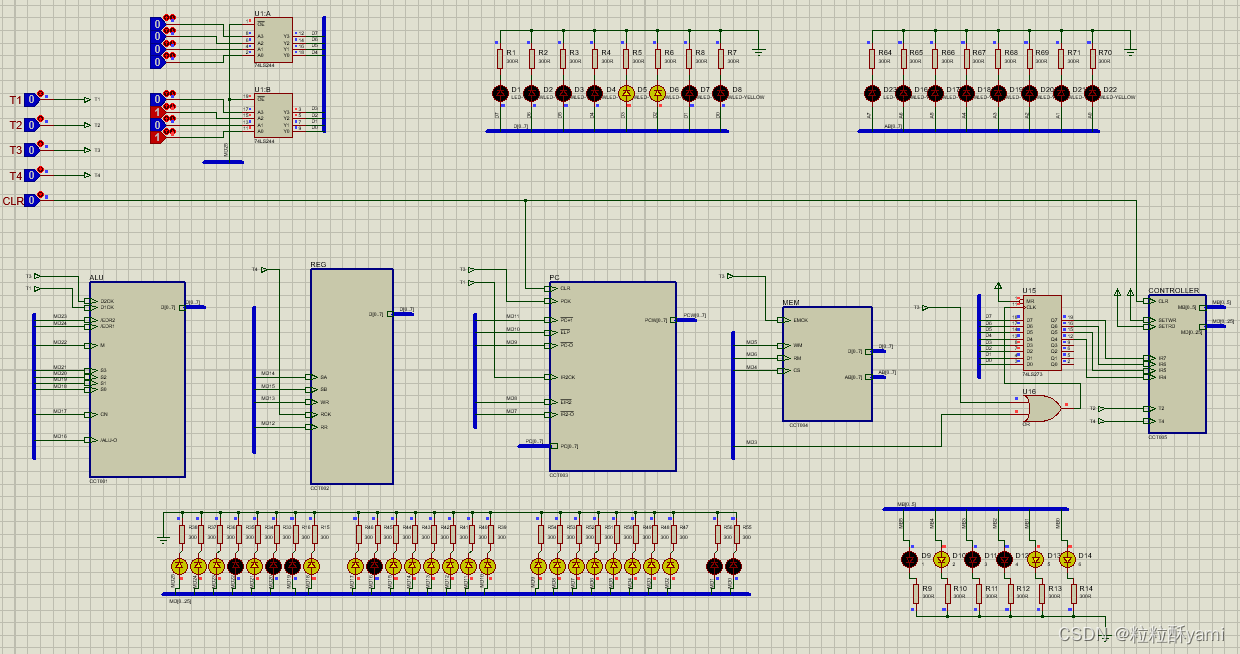Select the lit LED D14

(x=1067, y=559)
